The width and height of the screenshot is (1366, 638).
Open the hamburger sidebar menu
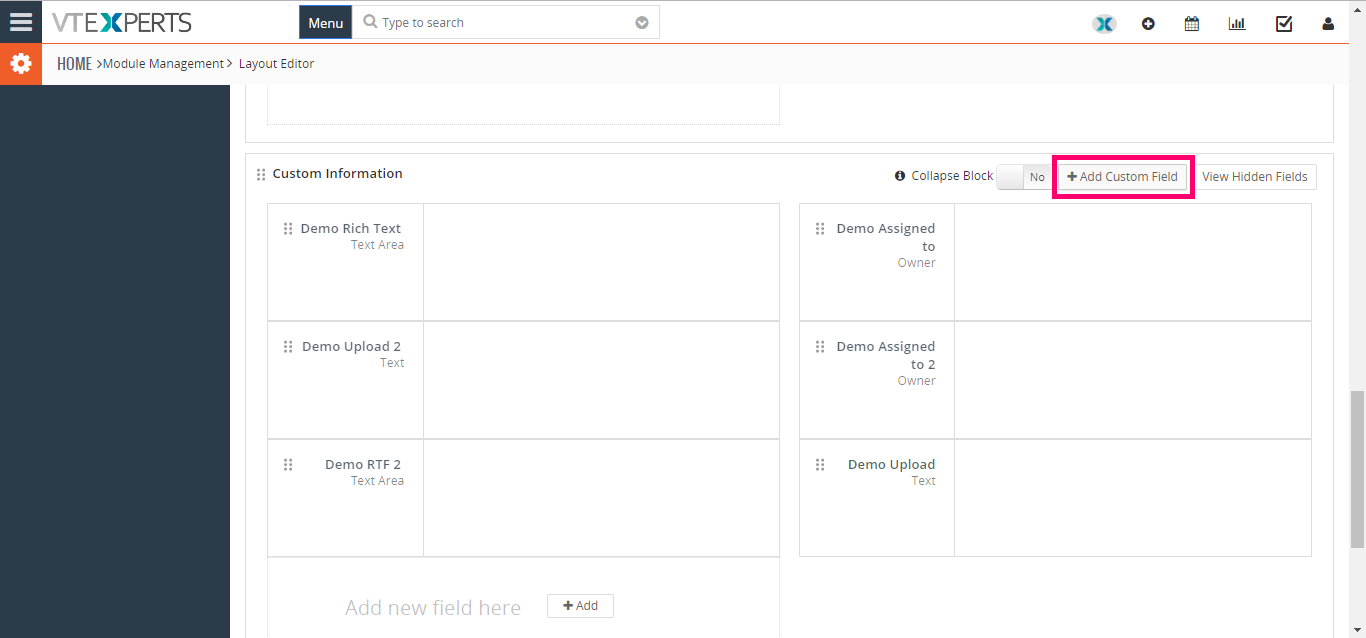tap(20, 22)
